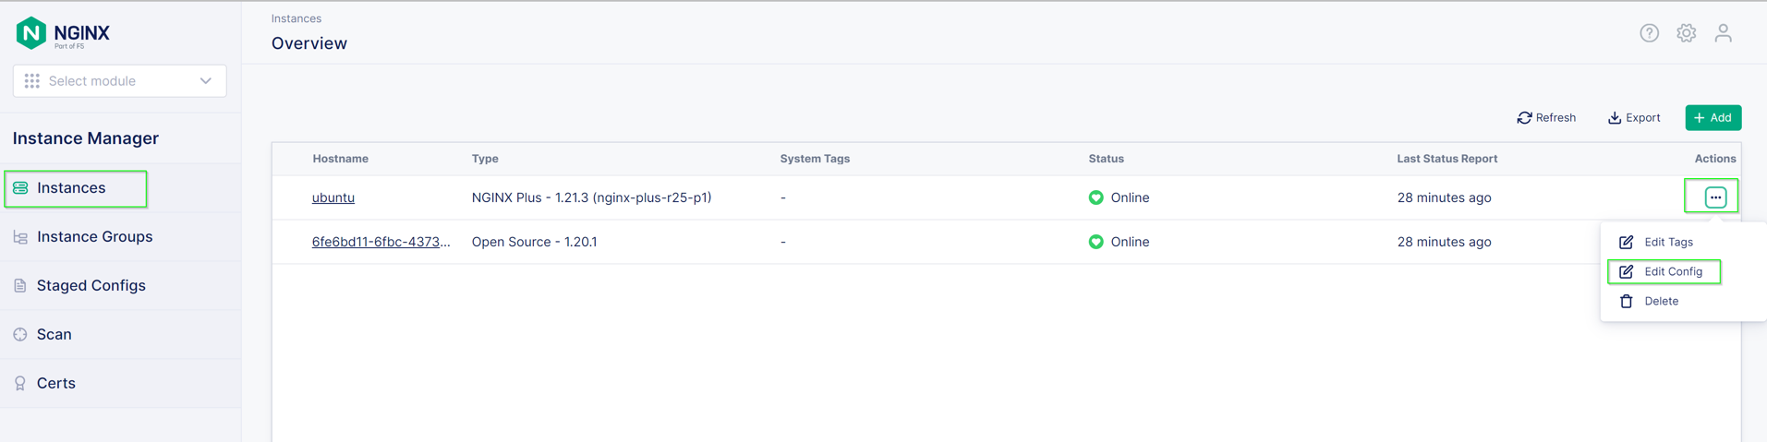
Task: Choose Edit Config from actions menu
Action: pos(1673,272)
